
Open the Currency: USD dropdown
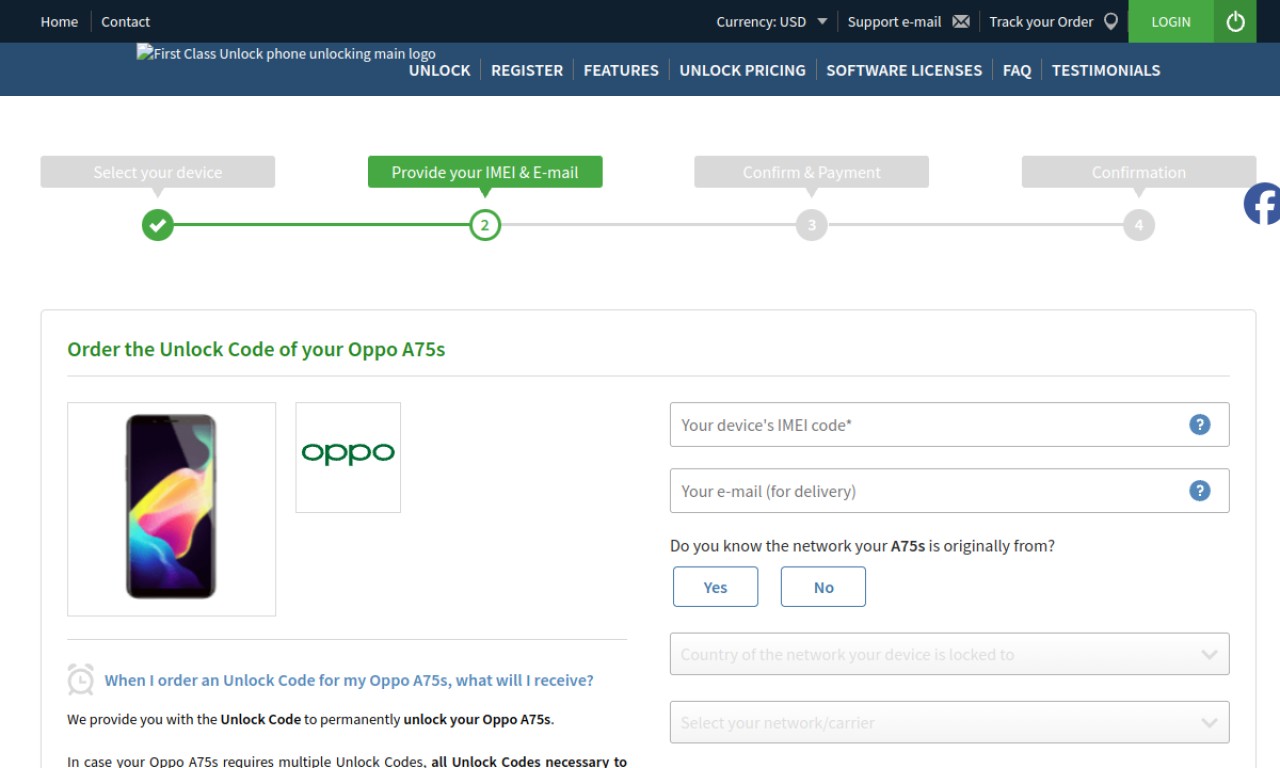coord(772,21)
